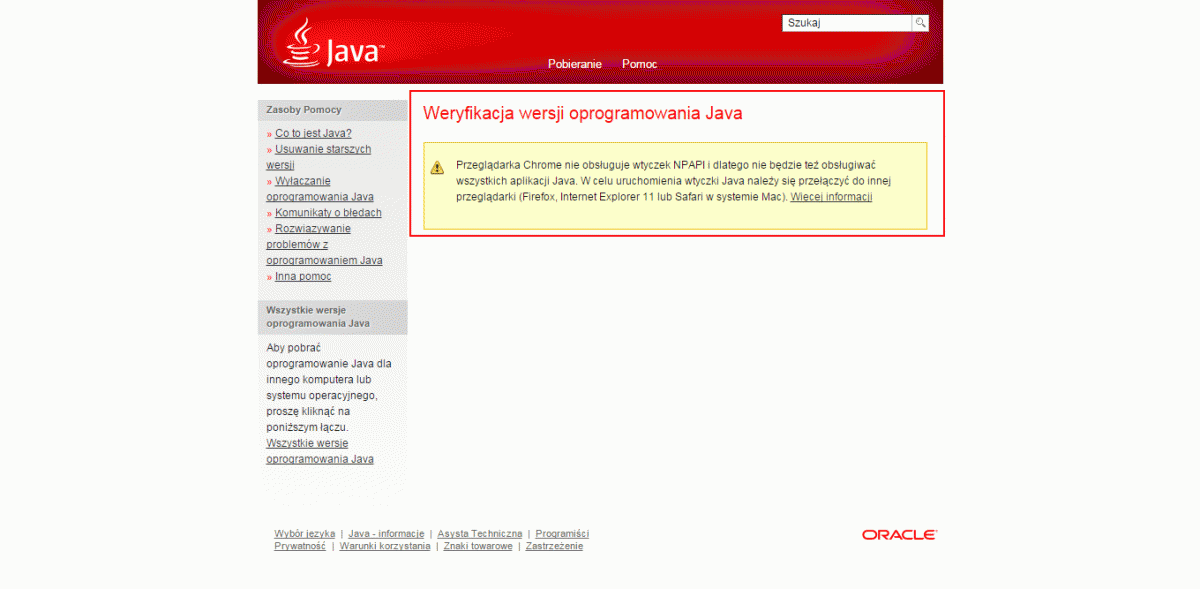Open the 'Co to jest Java?' link
The width and height of the screenshot is (1200, 589).
pos(313,133)
